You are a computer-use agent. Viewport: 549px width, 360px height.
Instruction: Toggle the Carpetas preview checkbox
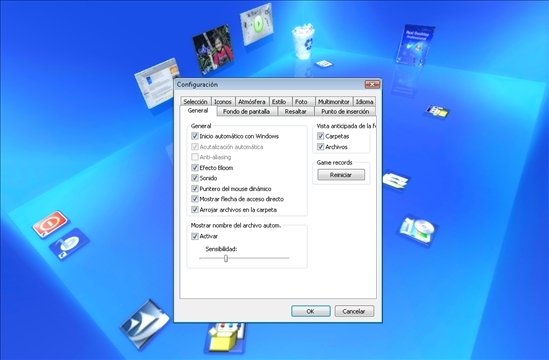point(320,136)
